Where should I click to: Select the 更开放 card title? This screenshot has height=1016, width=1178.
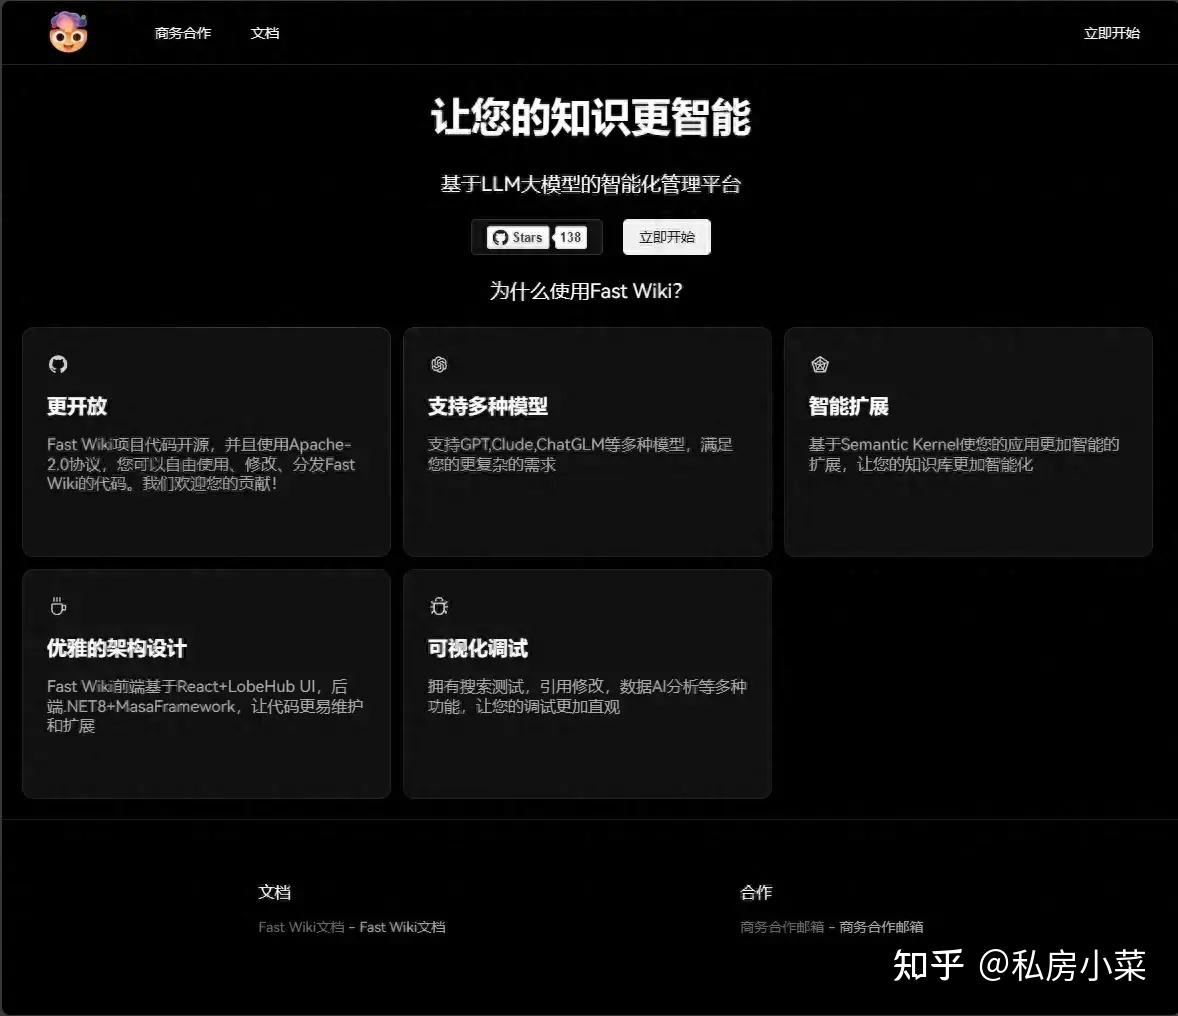tap(77, 407)
